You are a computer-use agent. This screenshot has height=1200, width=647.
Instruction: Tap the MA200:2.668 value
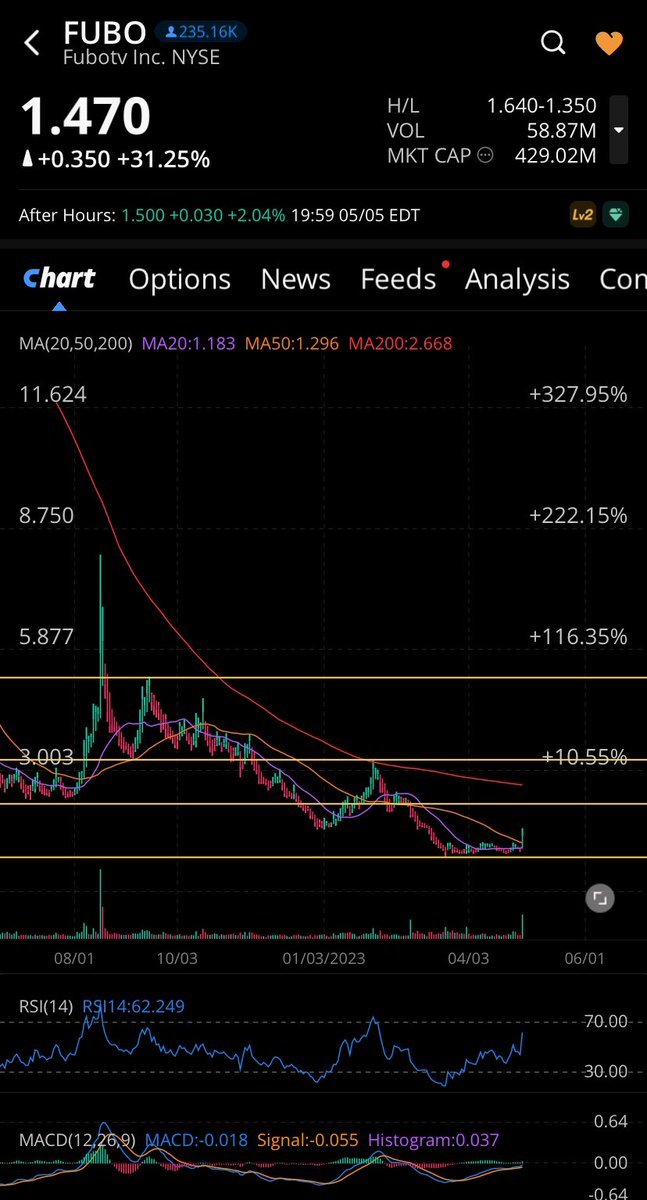(x=400, y=343)
